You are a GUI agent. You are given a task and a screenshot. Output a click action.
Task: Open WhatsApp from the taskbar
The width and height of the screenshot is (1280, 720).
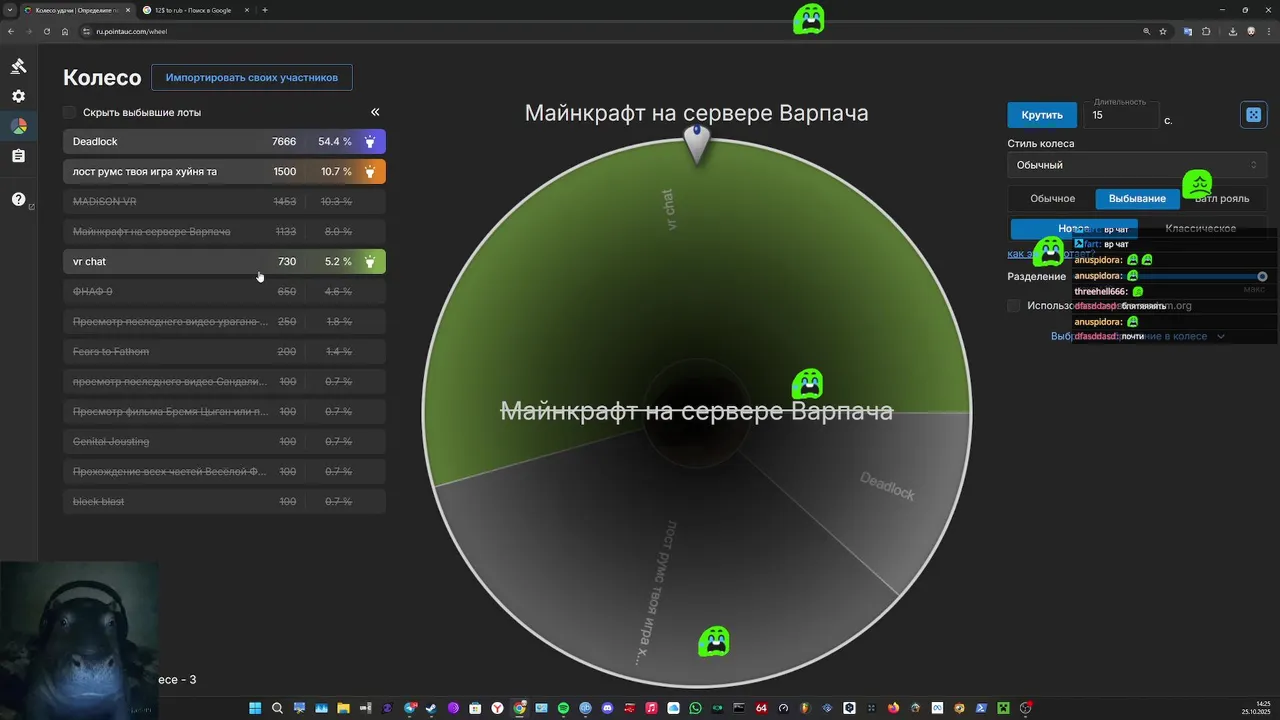(696, 708)
